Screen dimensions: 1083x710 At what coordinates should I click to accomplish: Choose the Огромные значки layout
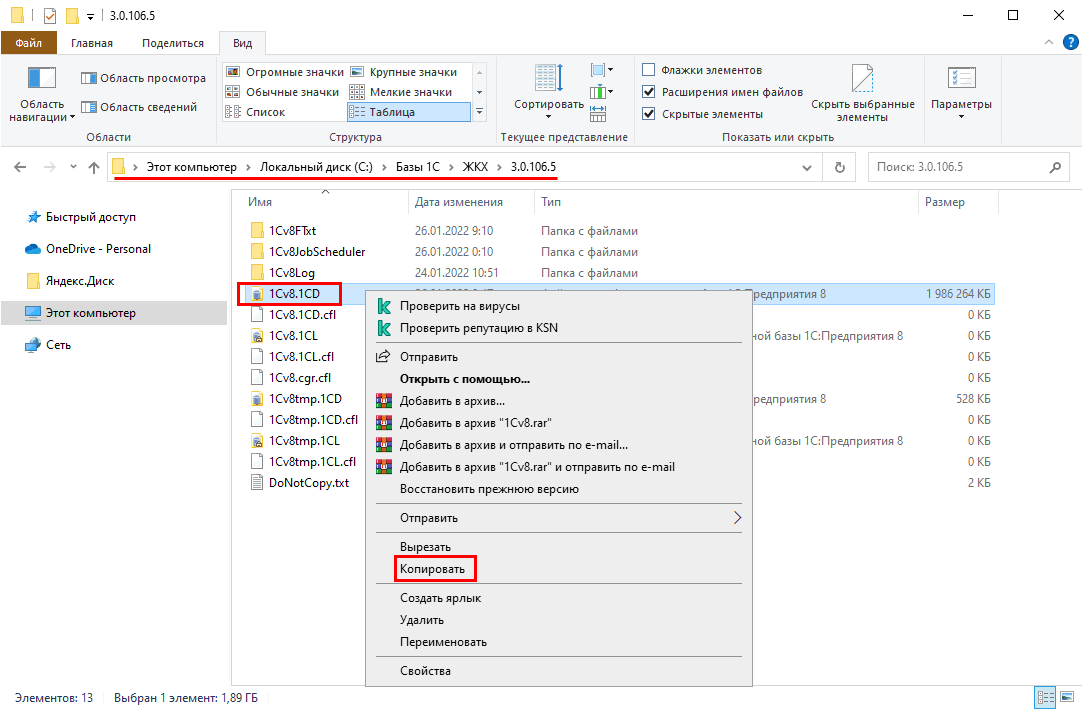pos(285,72)
